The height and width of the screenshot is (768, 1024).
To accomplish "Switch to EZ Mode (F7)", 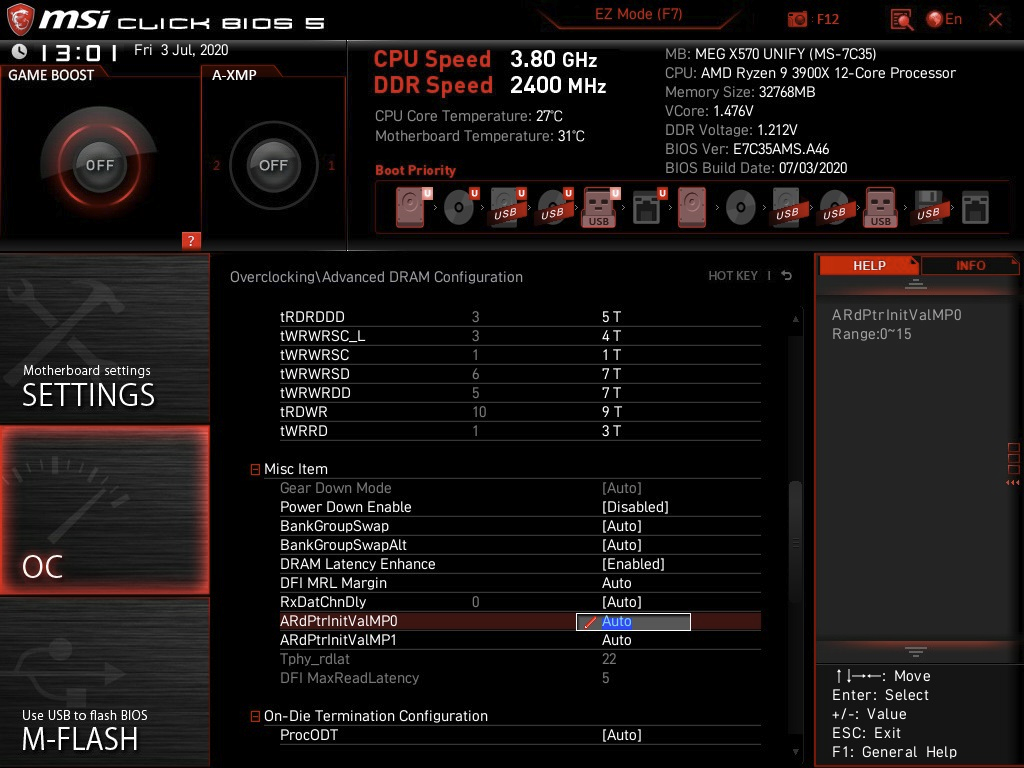I will click(x=638, y=14).
